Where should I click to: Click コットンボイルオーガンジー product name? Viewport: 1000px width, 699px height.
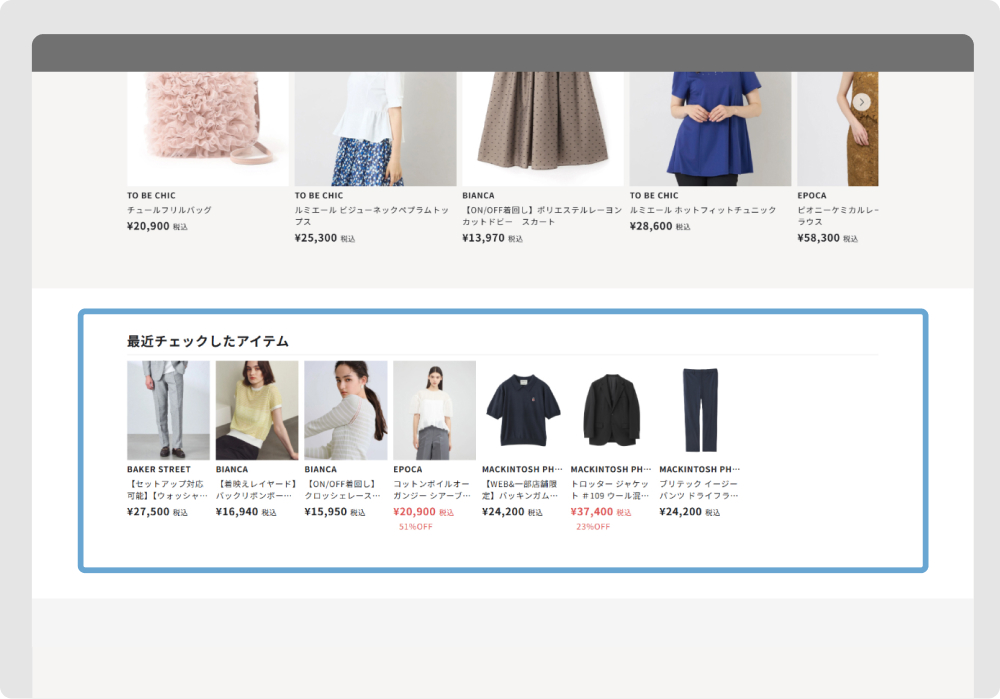432,490
